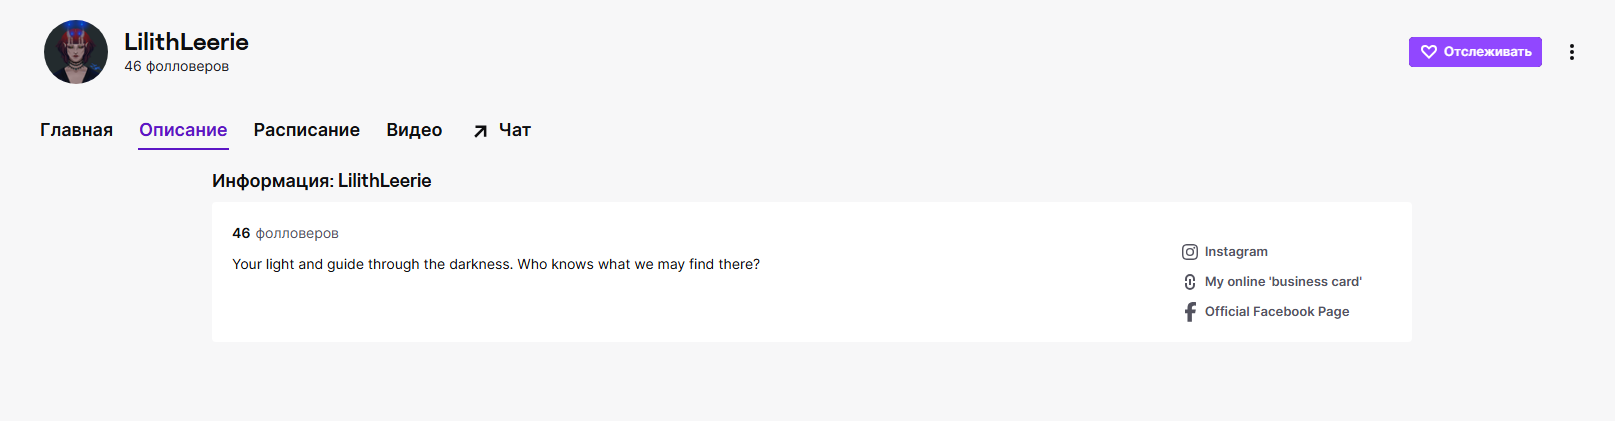Click the follower count inside the info panel
This screenshot has height=421, width=1615.
point(285,233)
